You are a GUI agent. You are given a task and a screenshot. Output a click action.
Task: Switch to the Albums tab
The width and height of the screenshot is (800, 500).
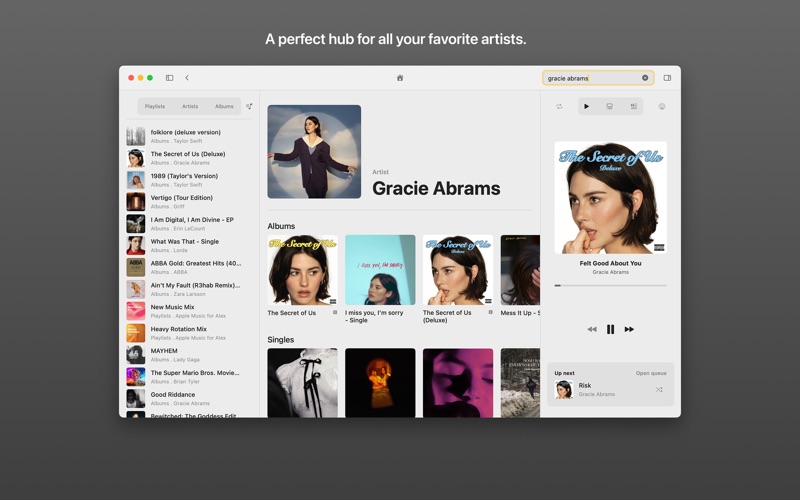tap(224, 107)
